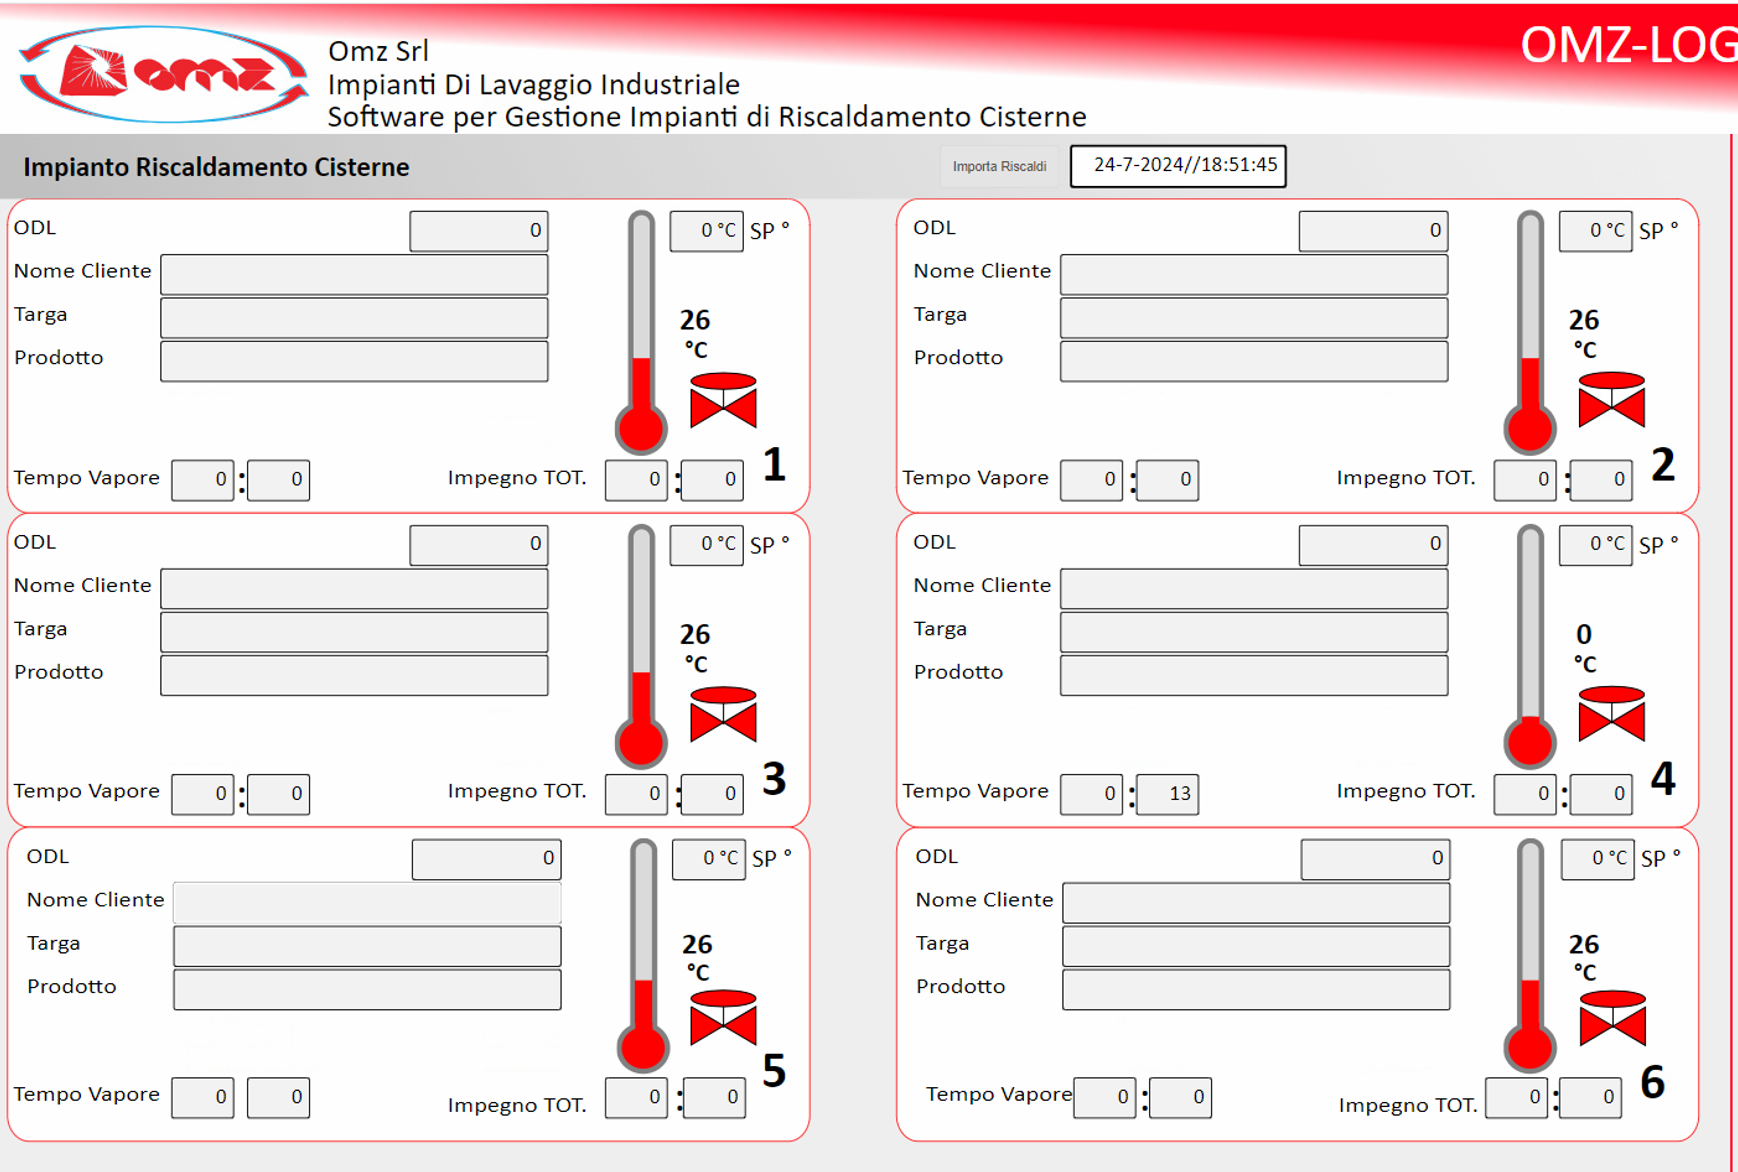Select the ODL field of tank 2
Image resolution: width=1738 pixels, height=1172 pixels.
(x=1373, y=231)
